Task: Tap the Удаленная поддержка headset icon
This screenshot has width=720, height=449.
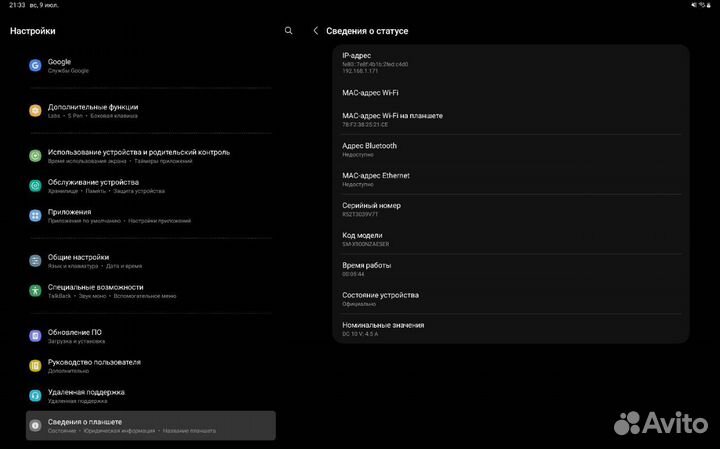Action: [x=35, y=396]
